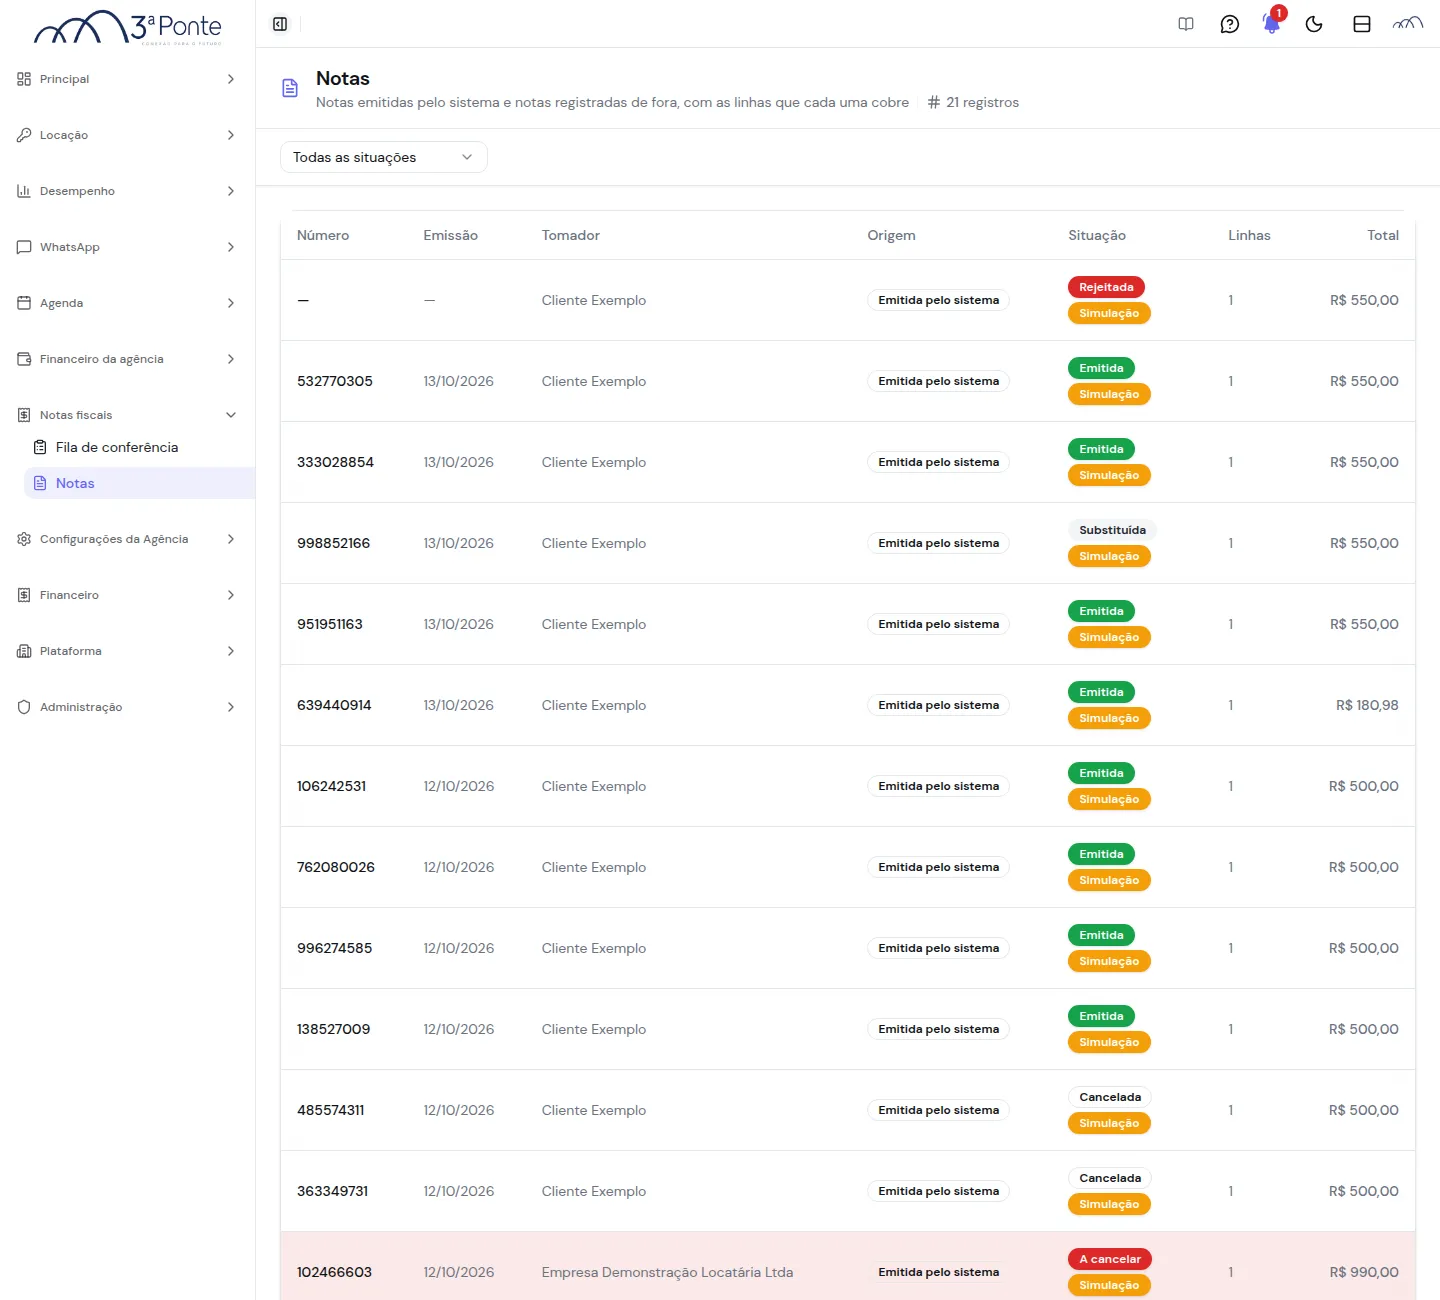Open the WhatsApp menu item

pyautogui.click(x=127, y=247)
